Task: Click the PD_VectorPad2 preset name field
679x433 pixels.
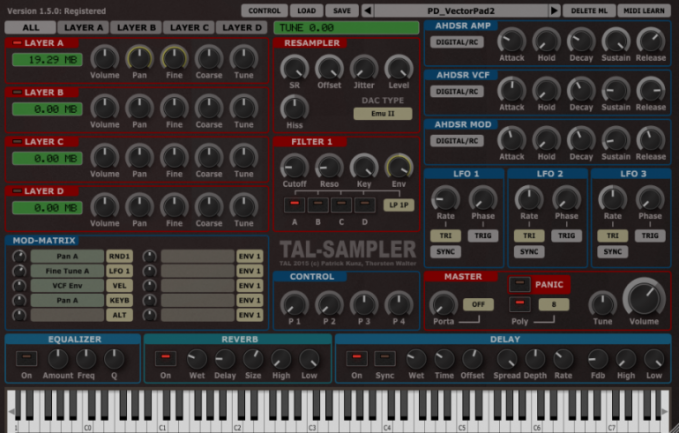Action: 461,11
